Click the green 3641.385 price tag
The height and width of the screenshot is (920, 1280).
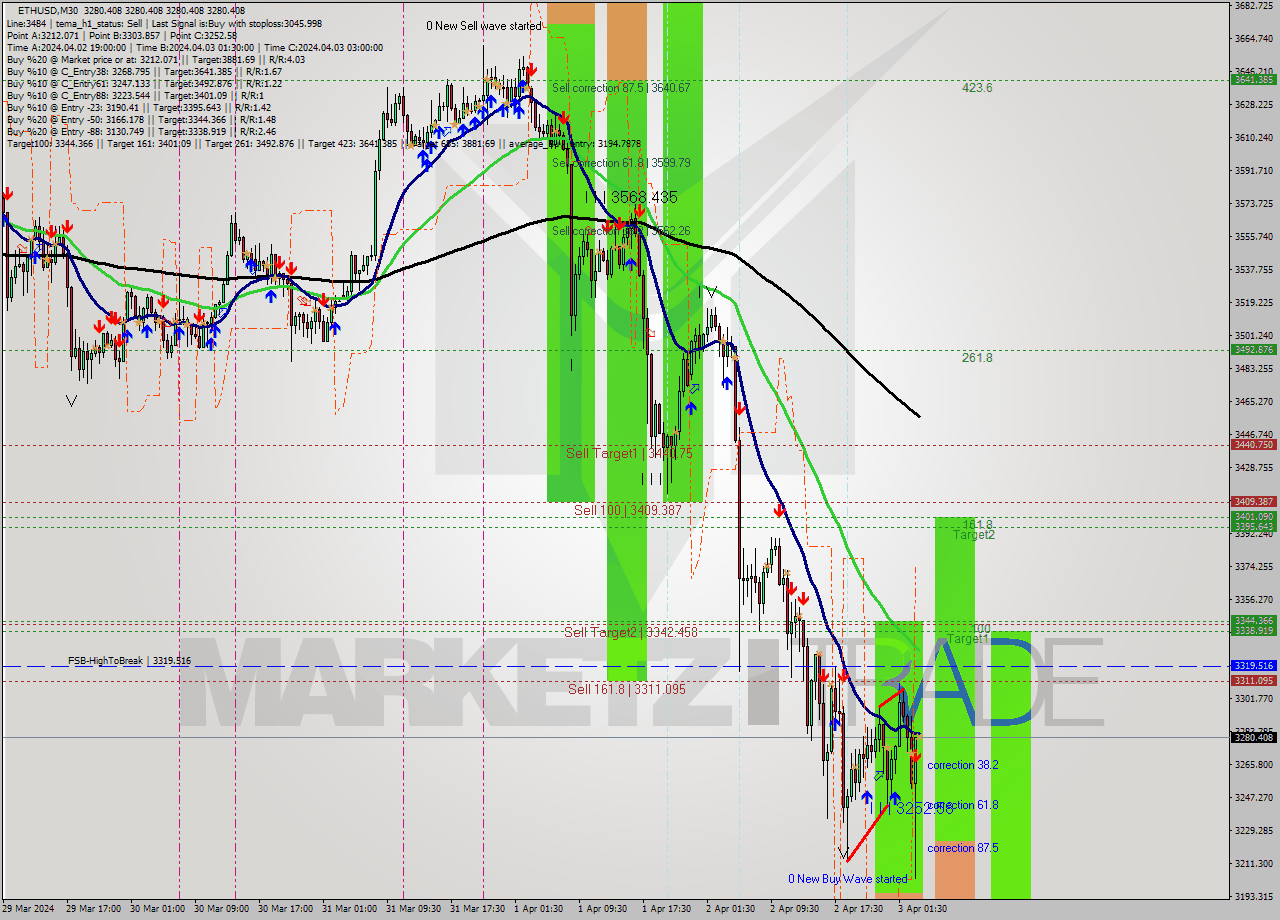coord(1254,80)
